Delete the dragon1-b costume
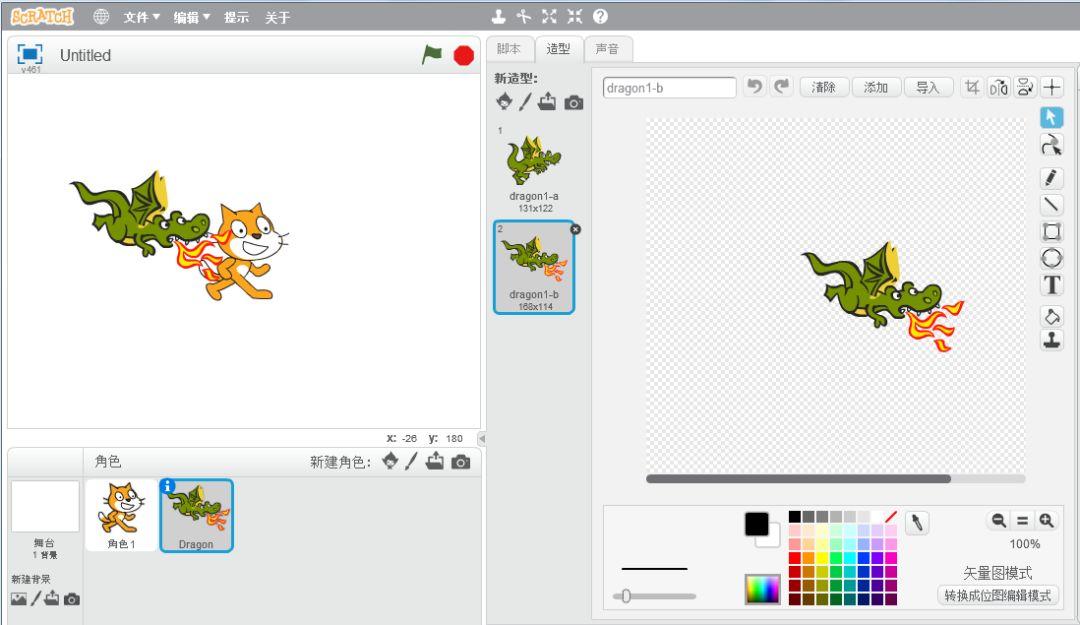1080x625 pixels. click(576, 229)
